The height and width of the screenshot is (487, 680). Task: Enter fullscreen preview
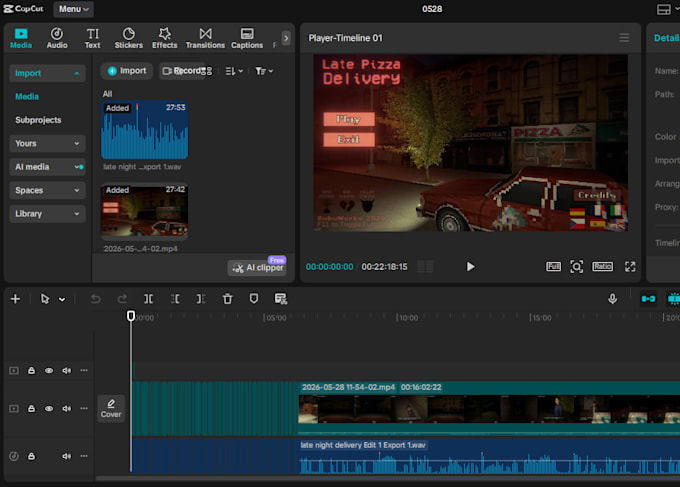(x=630, y=267)
